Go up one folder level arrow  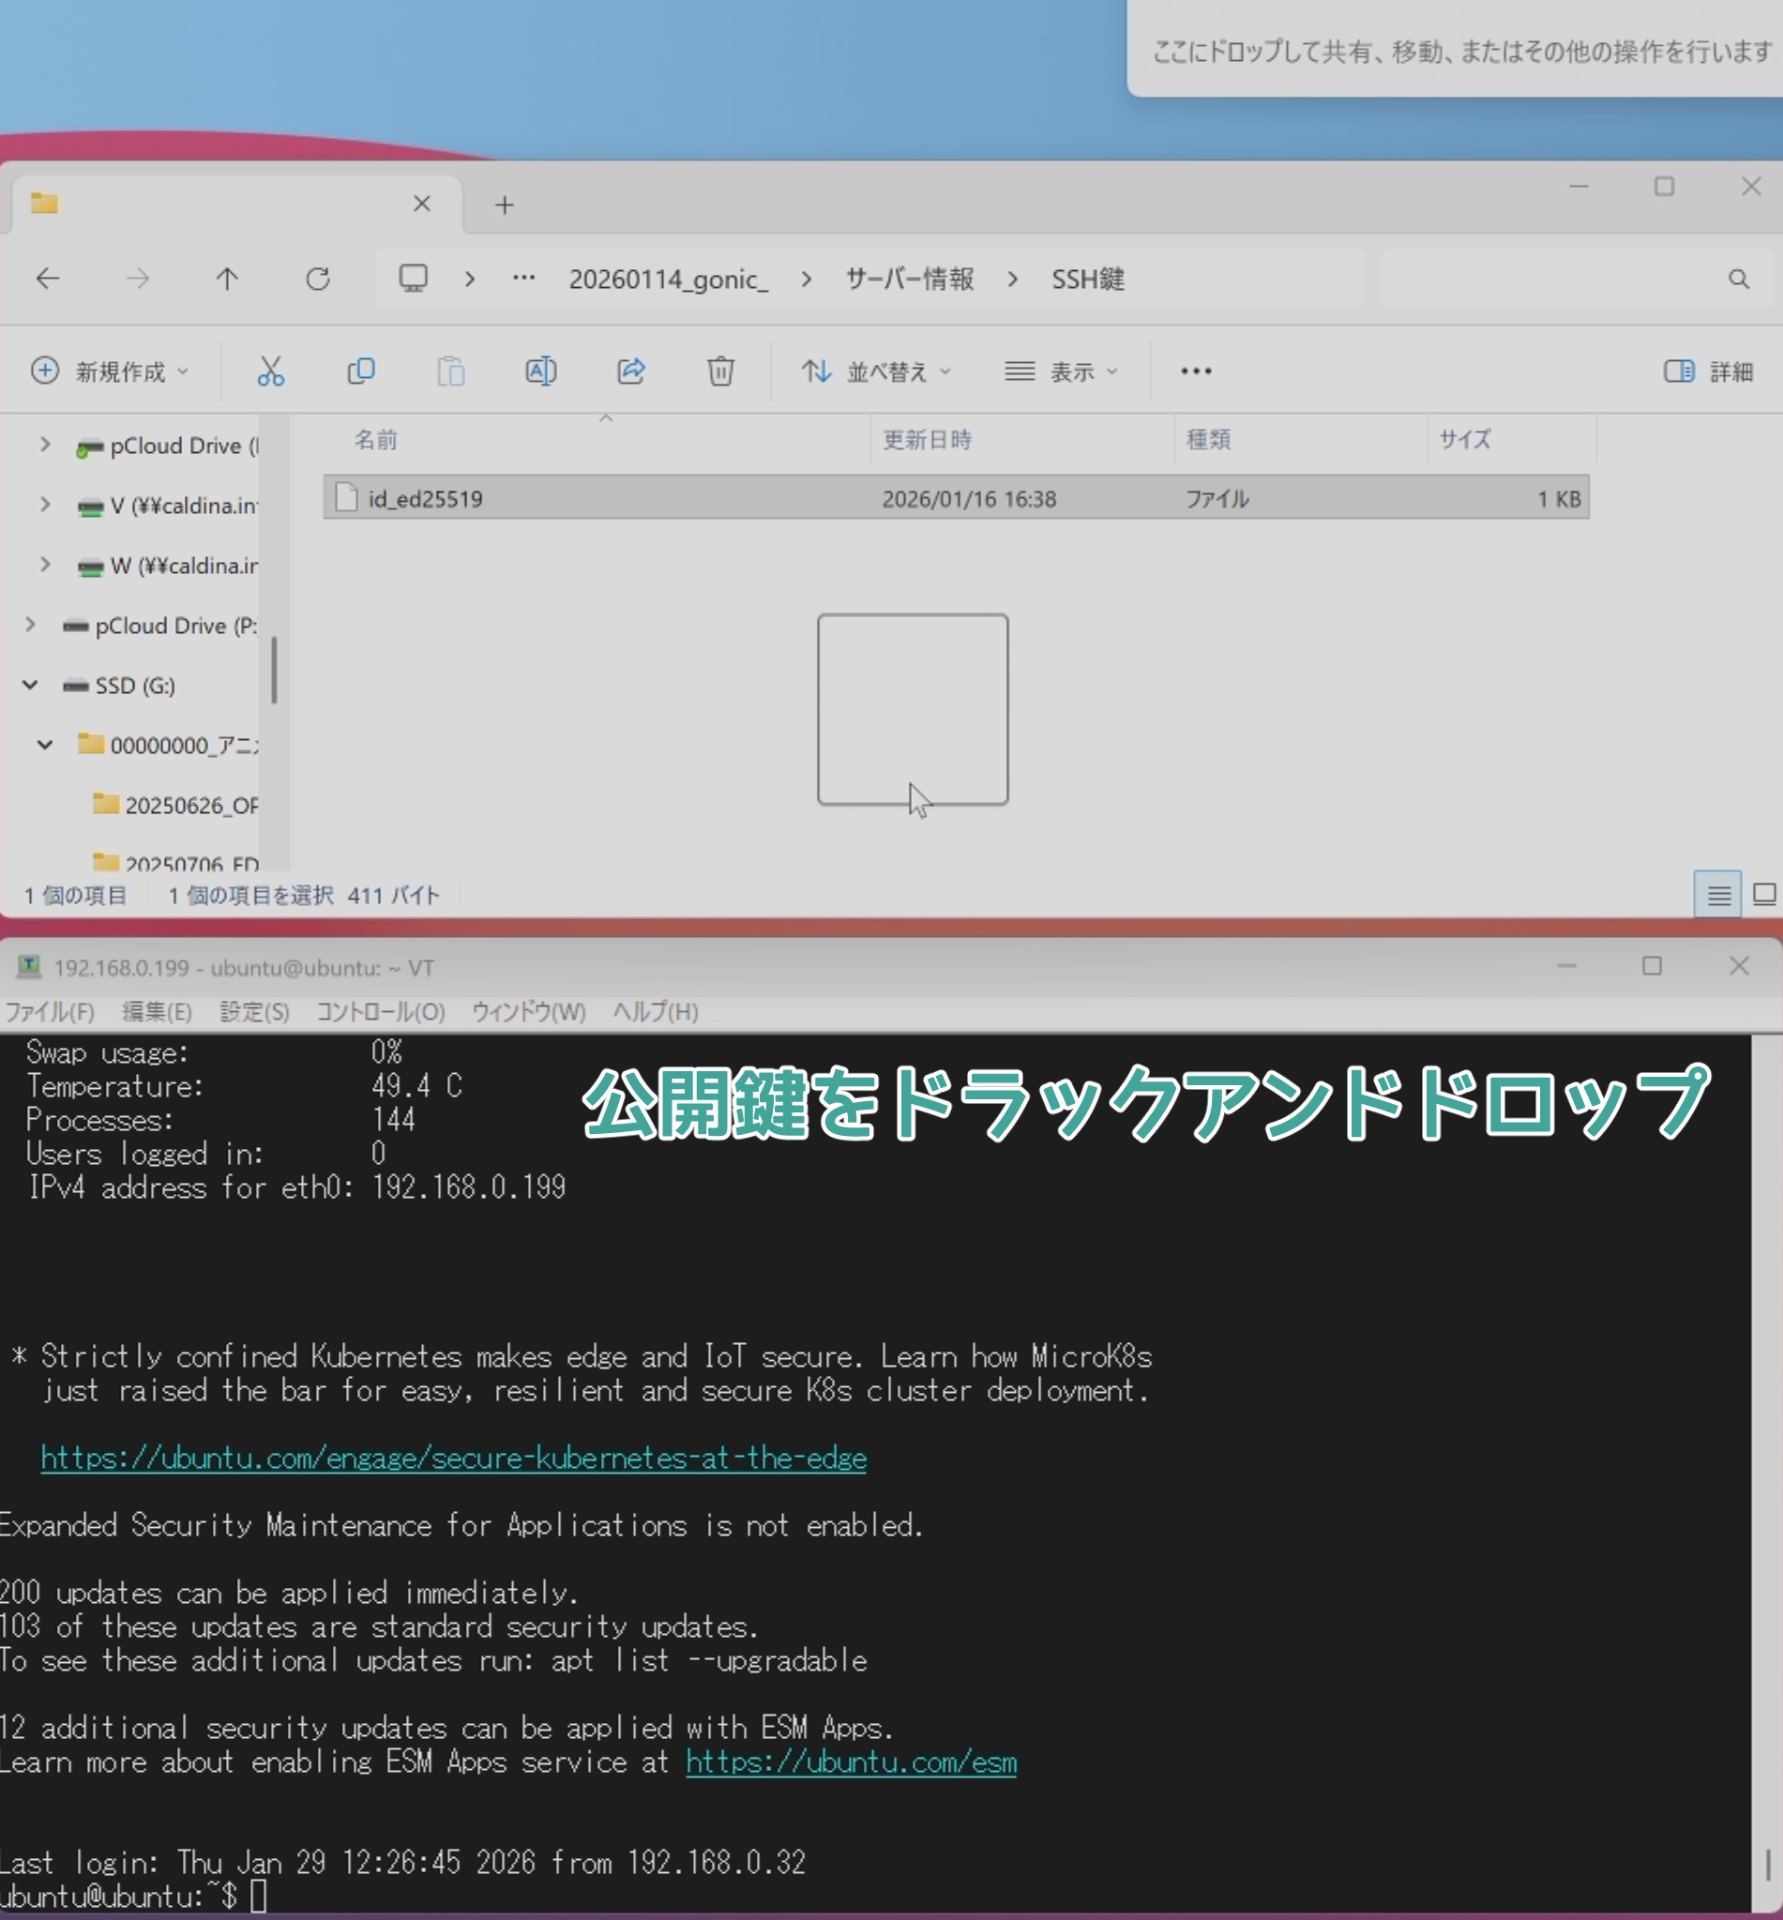pos(227,279)
